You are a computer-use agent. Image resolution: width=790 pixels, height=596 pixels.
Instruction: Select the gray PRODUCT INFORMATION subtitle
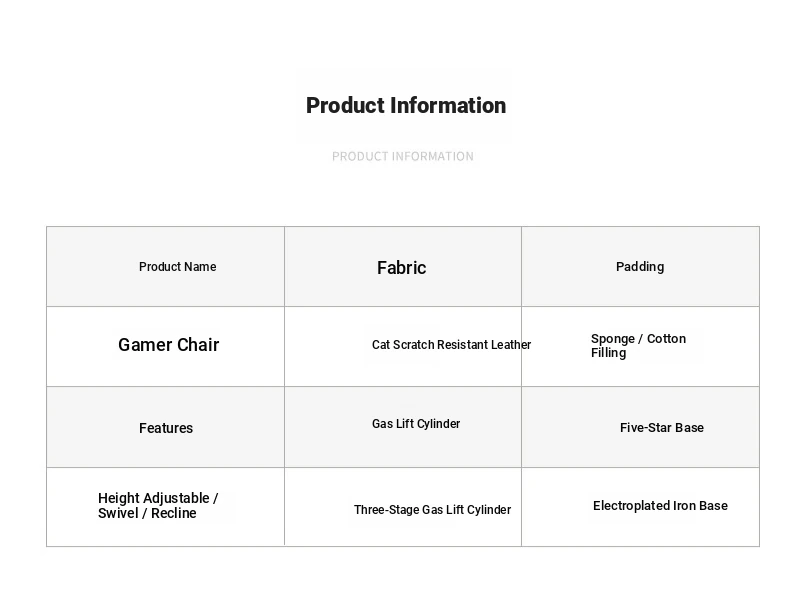[403, 157]
